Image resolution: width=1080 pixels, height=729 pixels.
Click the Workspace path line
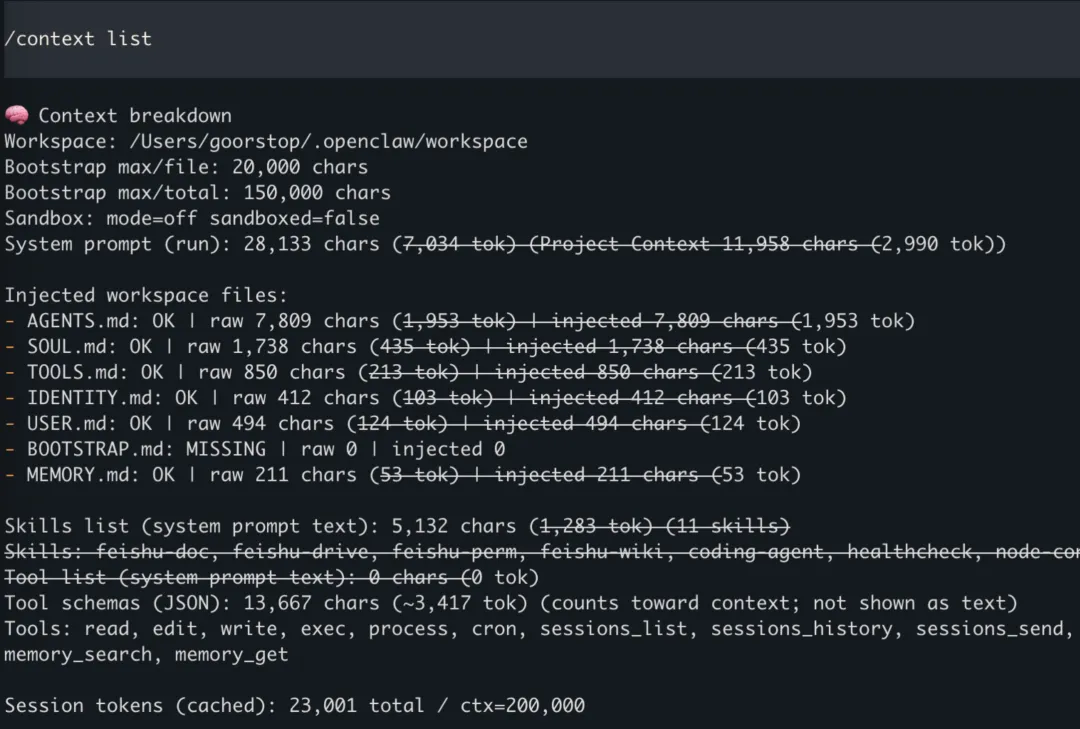pos(266,141)
